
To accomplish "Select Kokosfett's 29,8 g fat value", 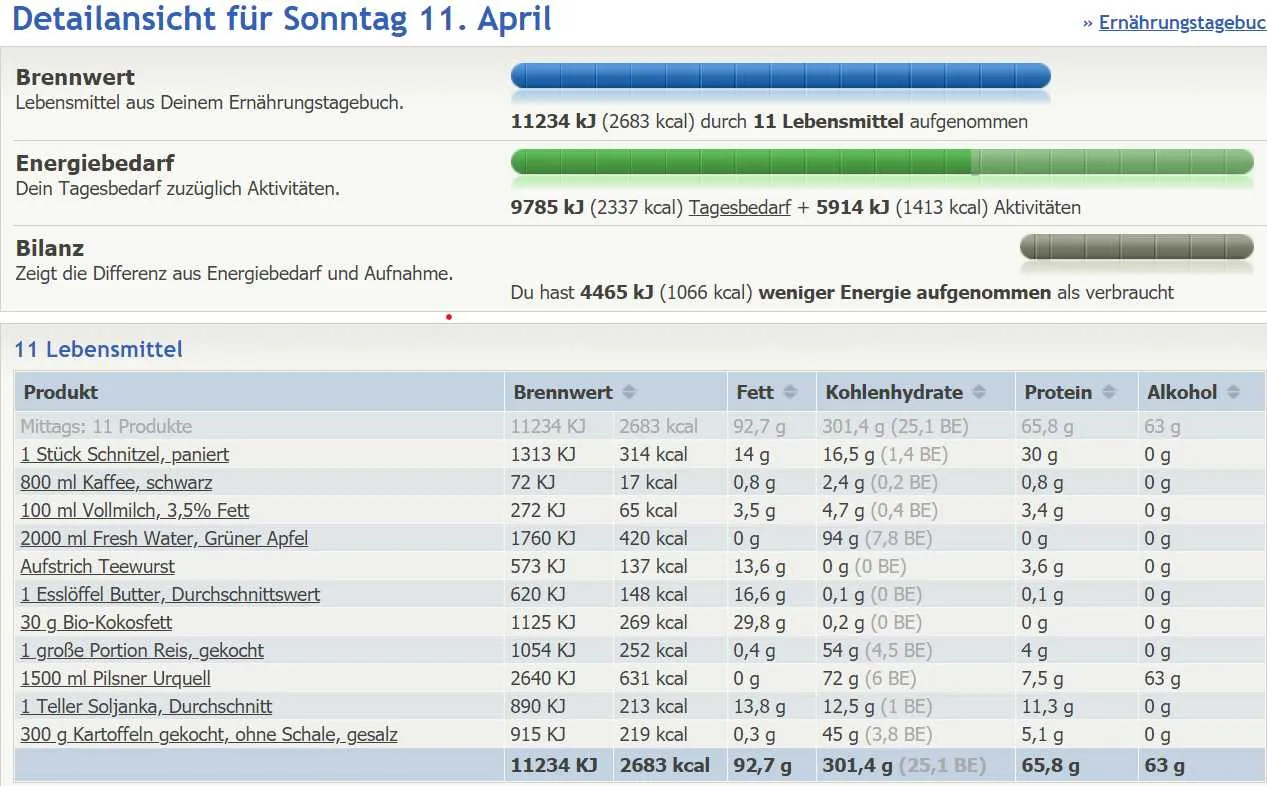I will pos(760,622).
